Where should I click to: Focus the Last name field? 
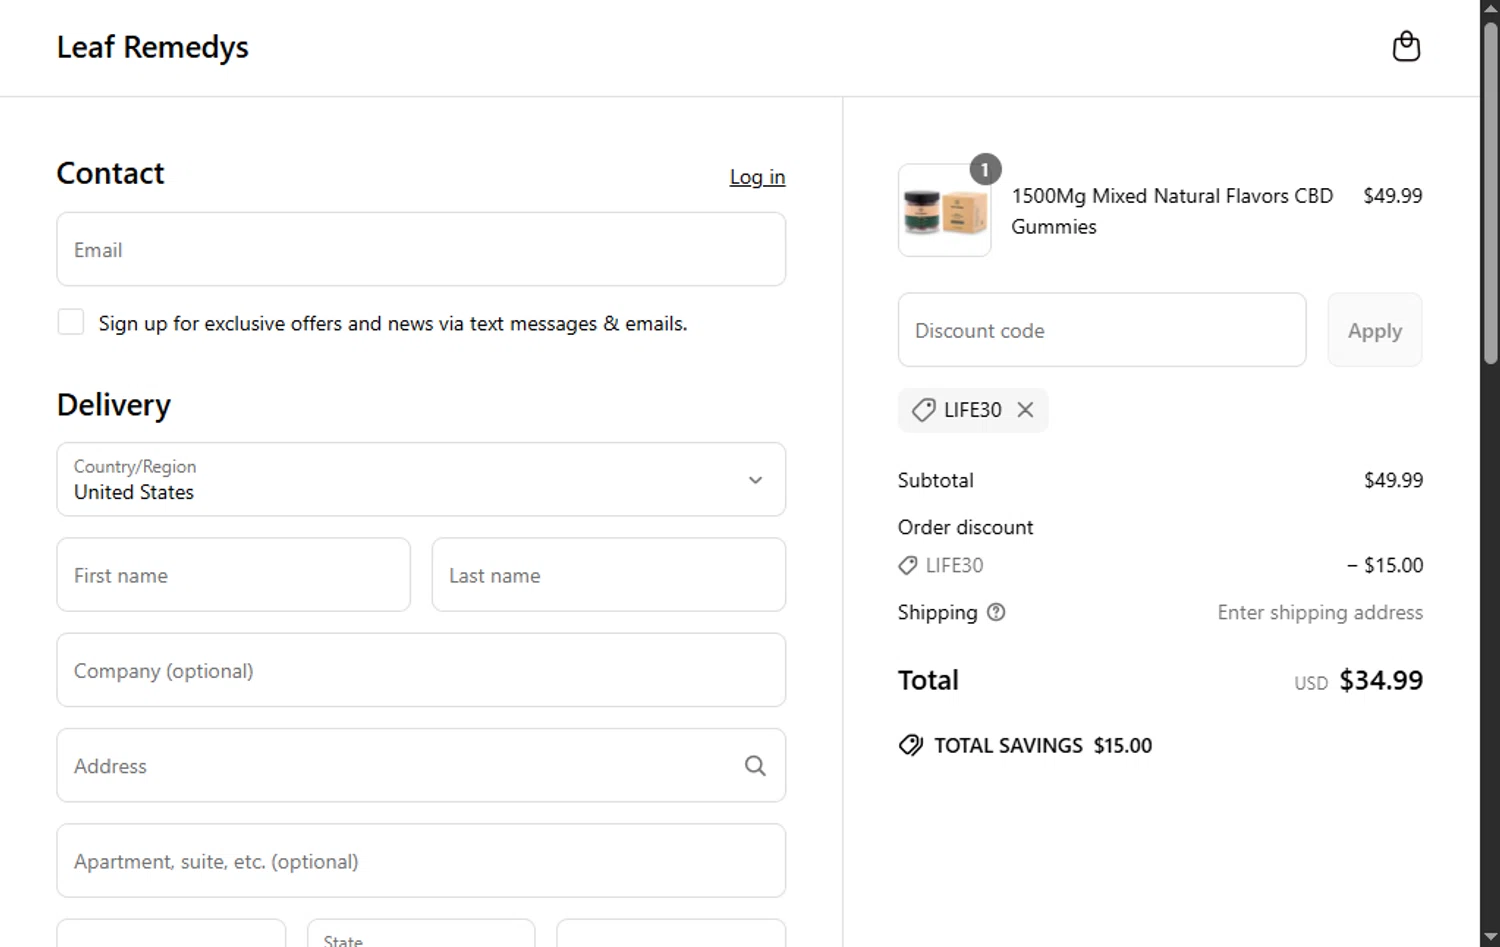point(608,575)
